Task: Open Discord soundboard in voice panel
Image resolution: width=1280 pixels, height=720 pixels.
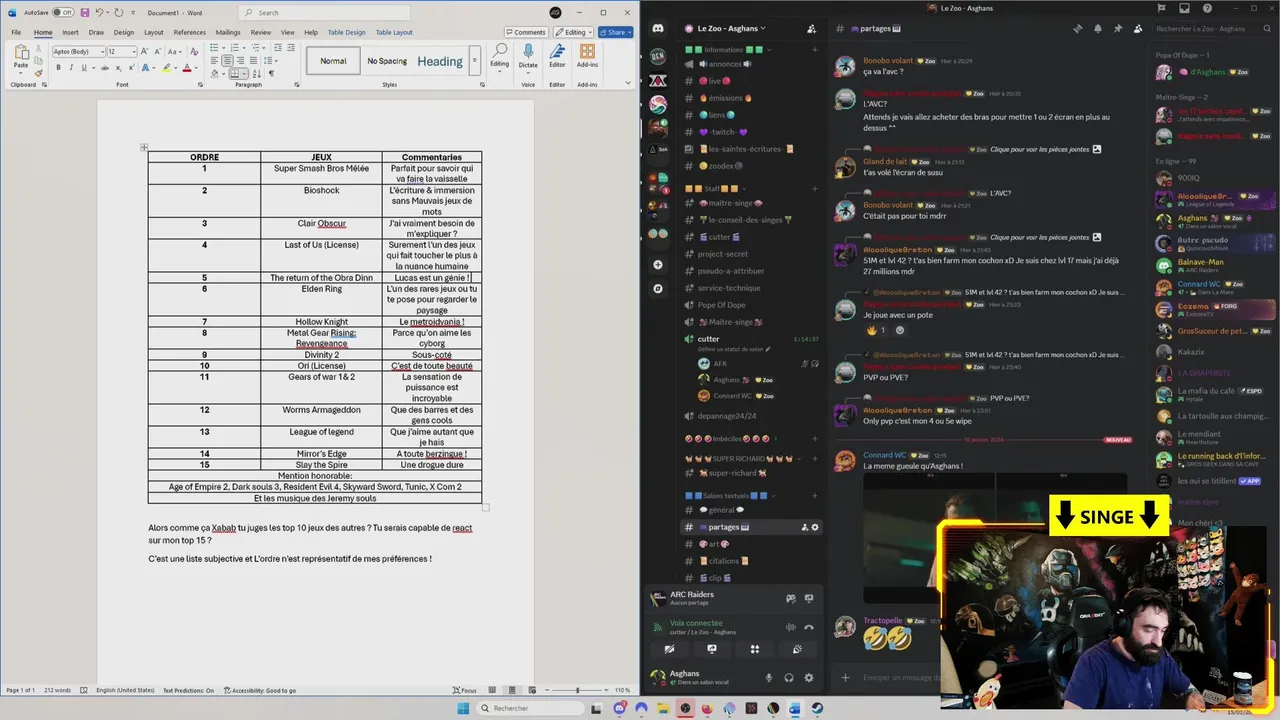Action: point(797,649)
